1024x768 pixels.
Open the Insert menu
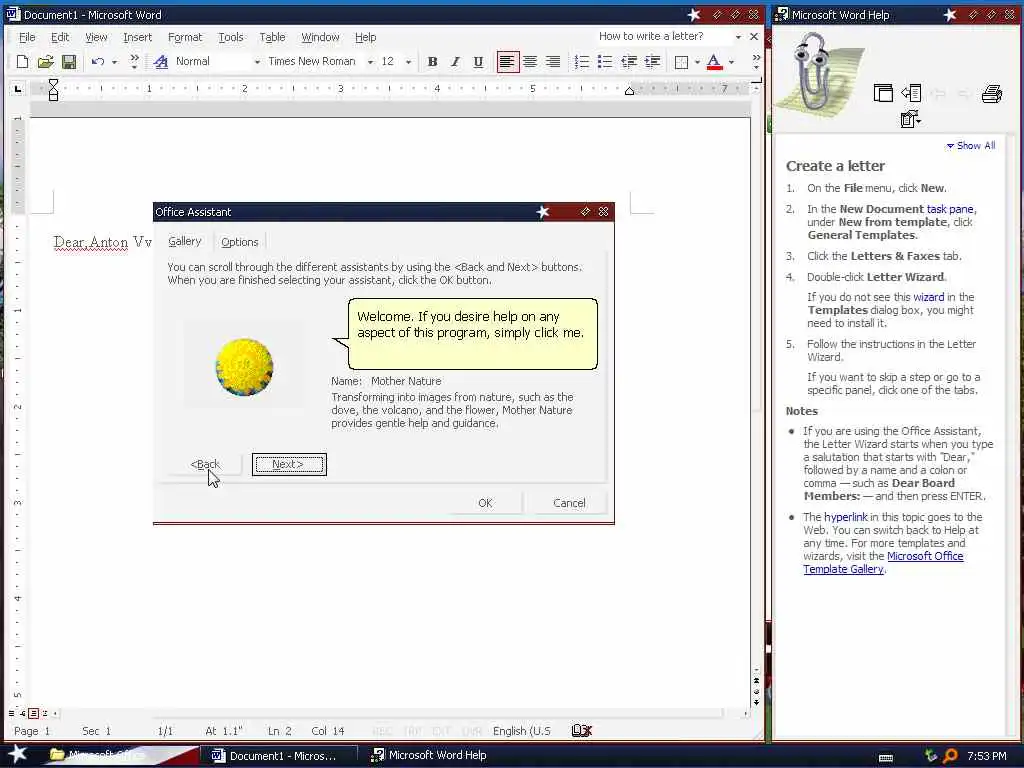point(137,37)
